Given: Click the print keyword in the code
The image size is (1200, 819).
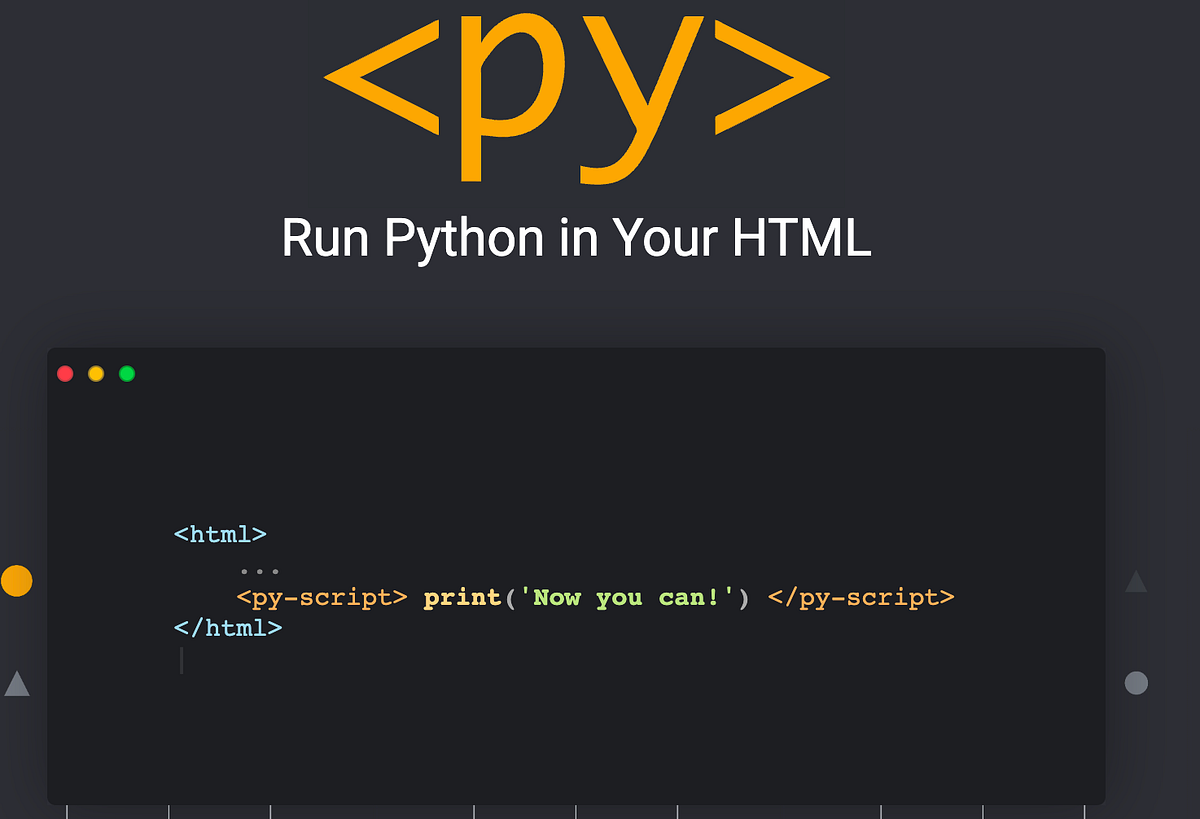Looking at the screenshot, I should (462, 597).
